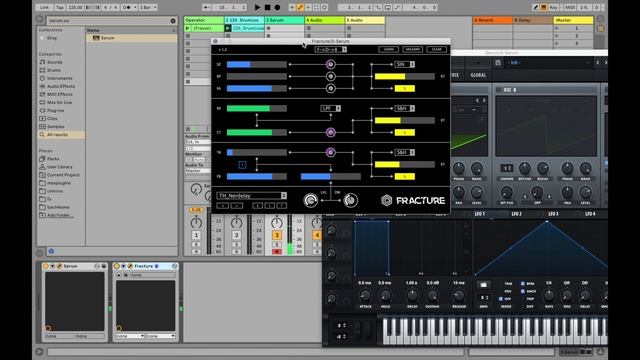This screenshot has height=360, width=640.
Task: Select the LFO 2 tab in Serum
Action: (516, 214)
